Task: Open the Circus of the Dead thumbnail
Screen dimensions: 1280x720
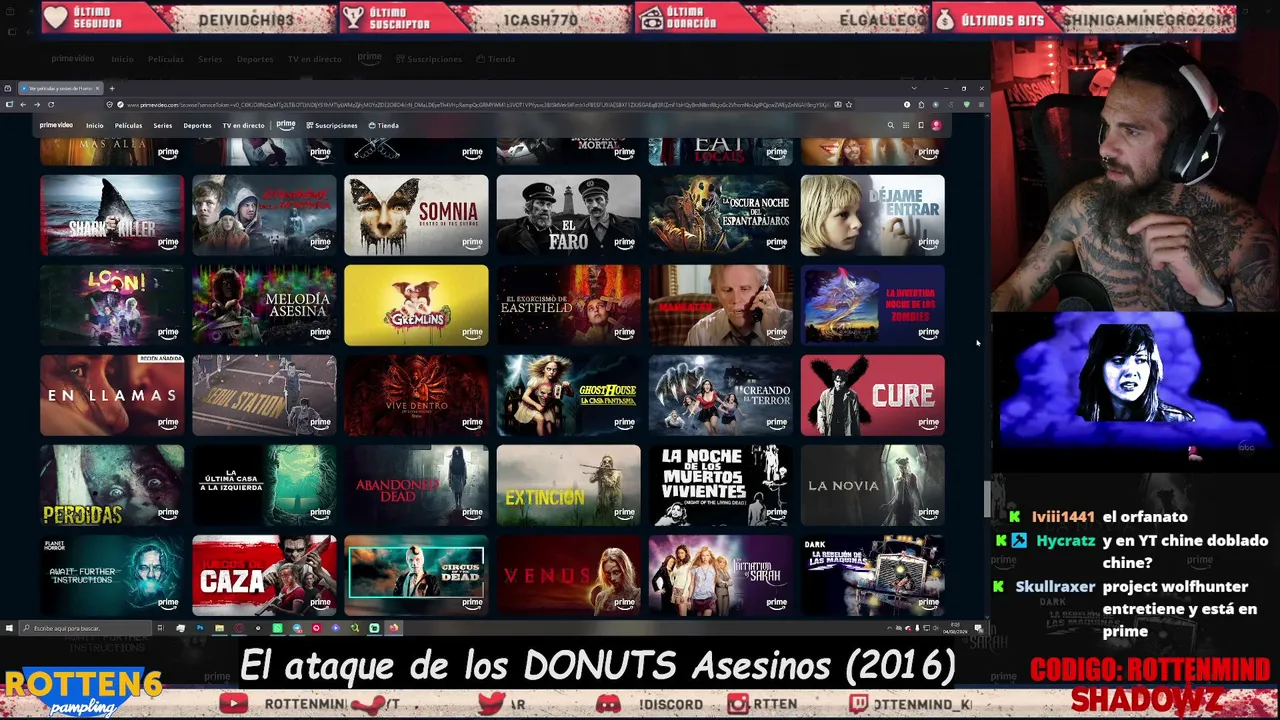Action: tap(416, 575)
